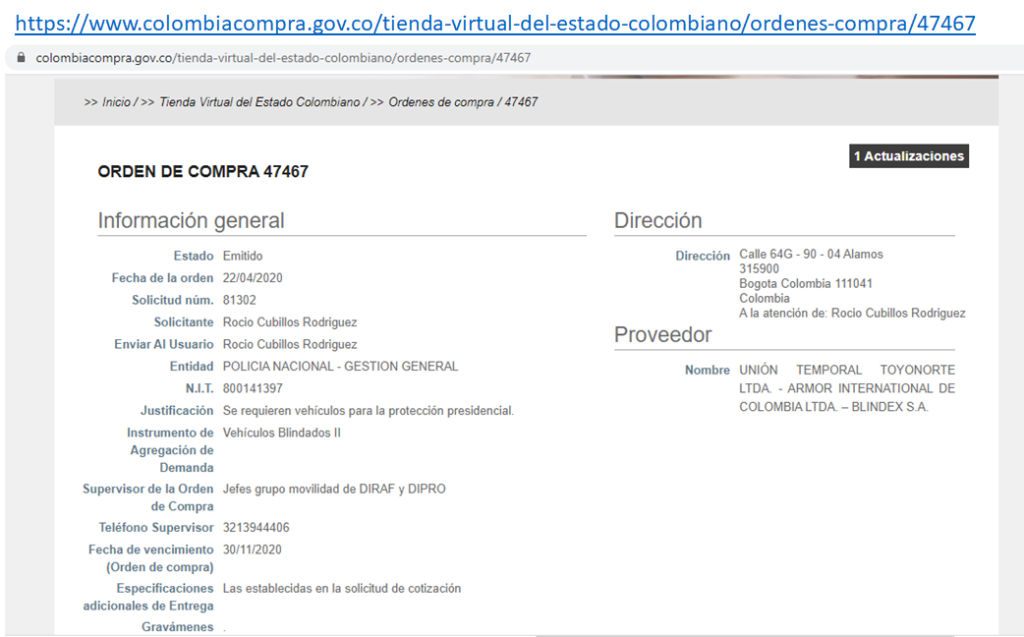The width and height of the screenshot is (1024, 637).
Task: Select the Dirección section heading
Action: (x=658, y=221)
